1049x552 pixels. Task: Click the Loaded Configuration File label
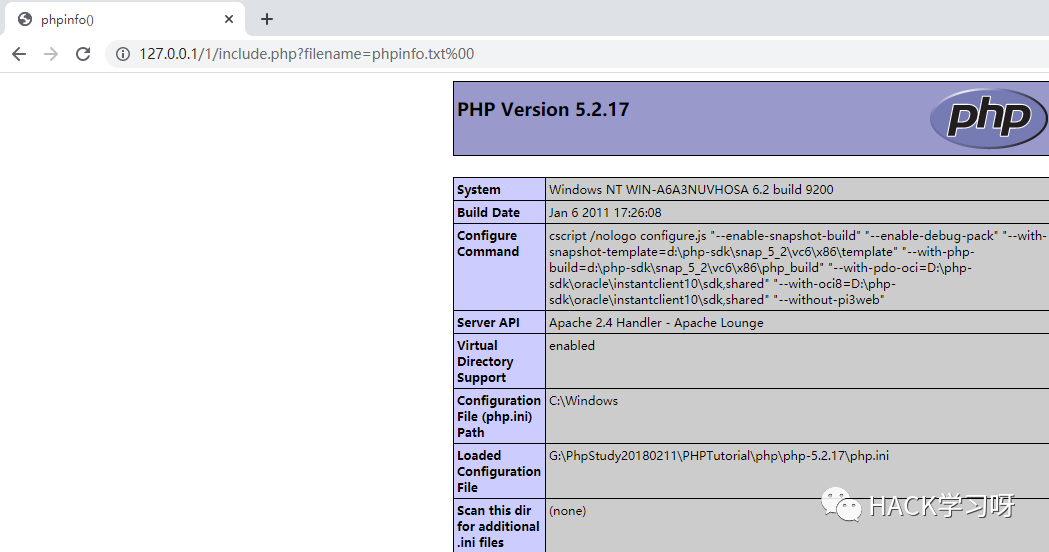[499, 471]
